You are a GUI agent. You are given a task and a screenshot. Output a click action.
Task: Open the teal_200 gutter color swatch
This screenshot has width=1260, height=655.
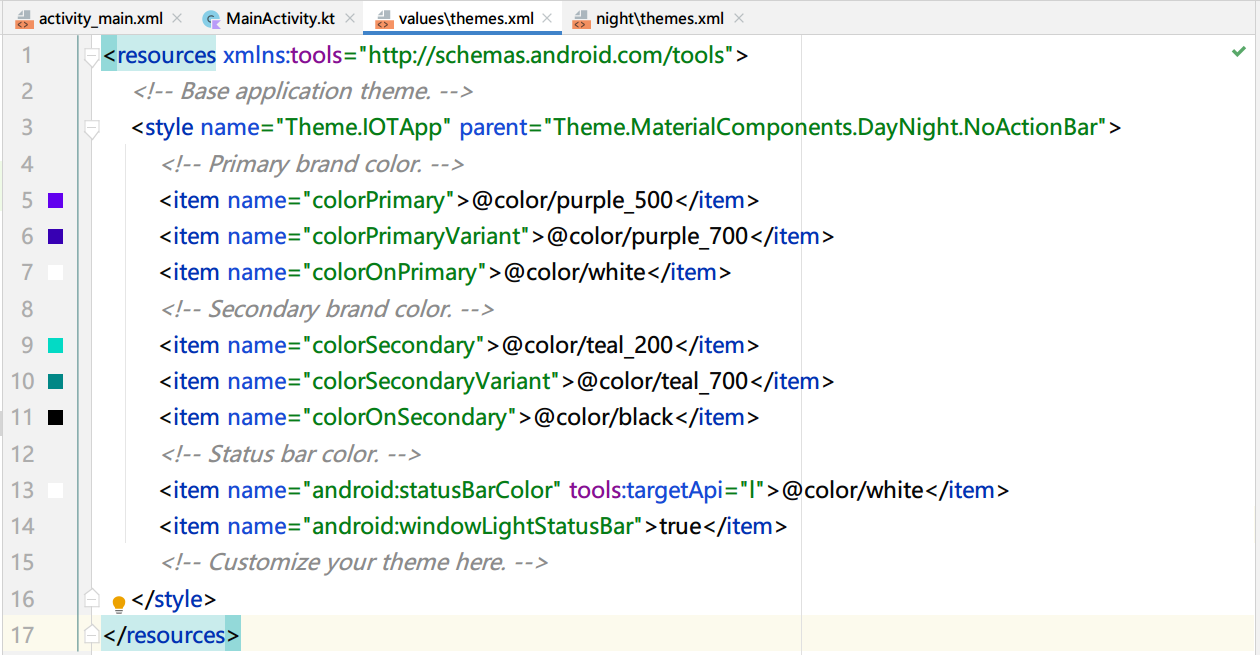click(56, 345)
